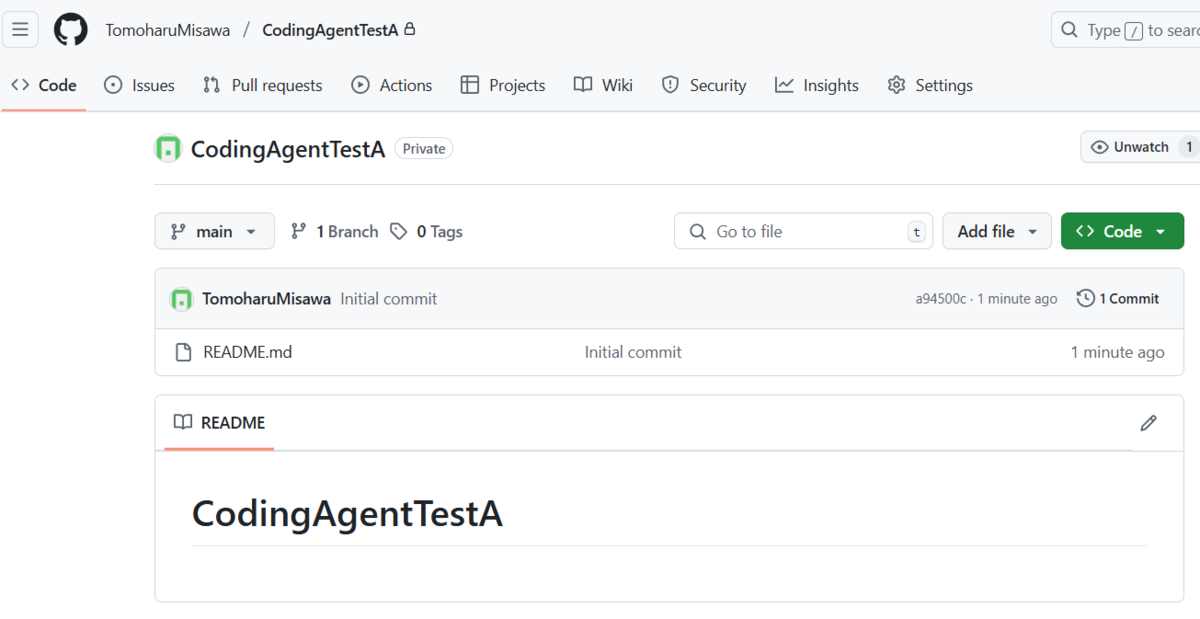Screen dimensions: 1200x619
Task: Open the CodingAgentTestA breadcrumb link
Action: pos(330,29)
